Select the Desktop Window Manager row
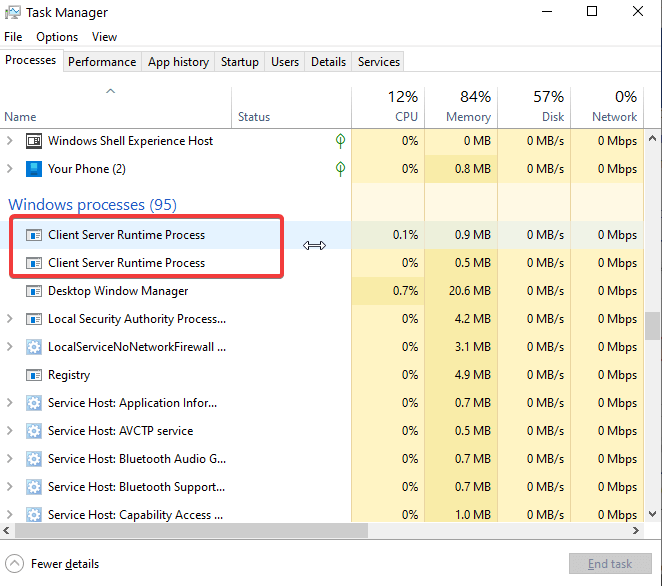 pos(322,291)
